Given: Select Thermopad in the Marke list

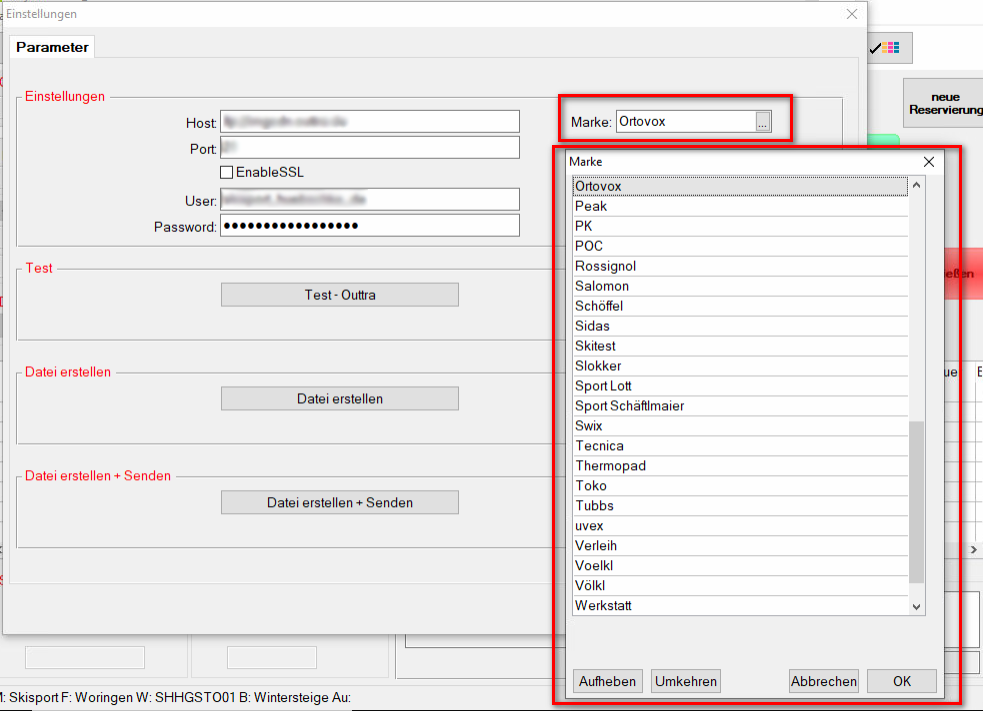Looking at the screenshot, I should click(740, 466).
